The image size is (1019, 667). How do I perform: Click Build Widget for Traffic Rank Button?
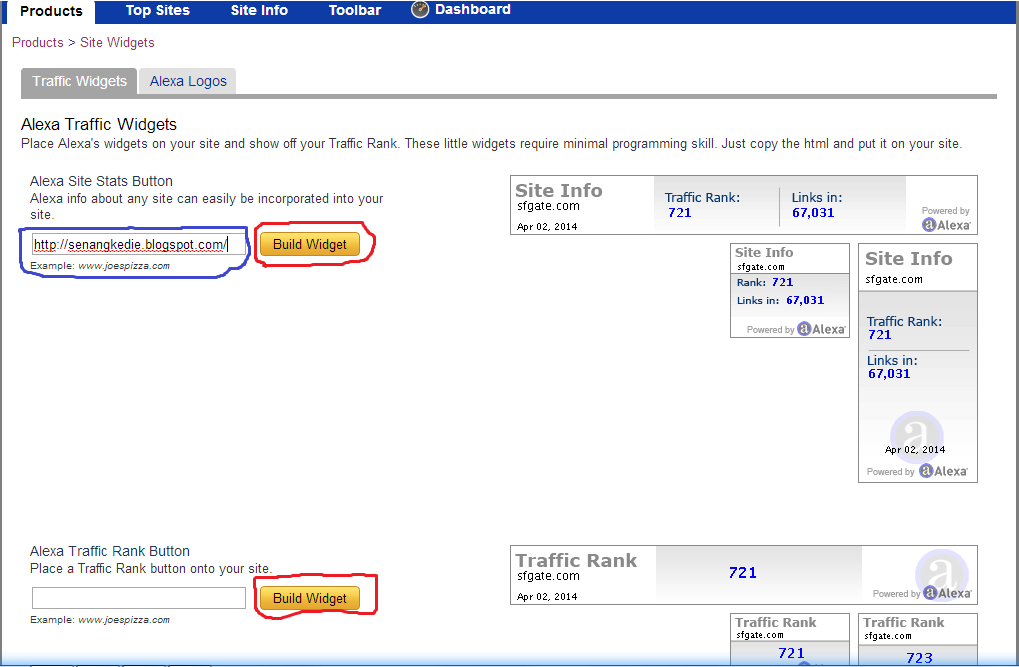pos(310,598)
